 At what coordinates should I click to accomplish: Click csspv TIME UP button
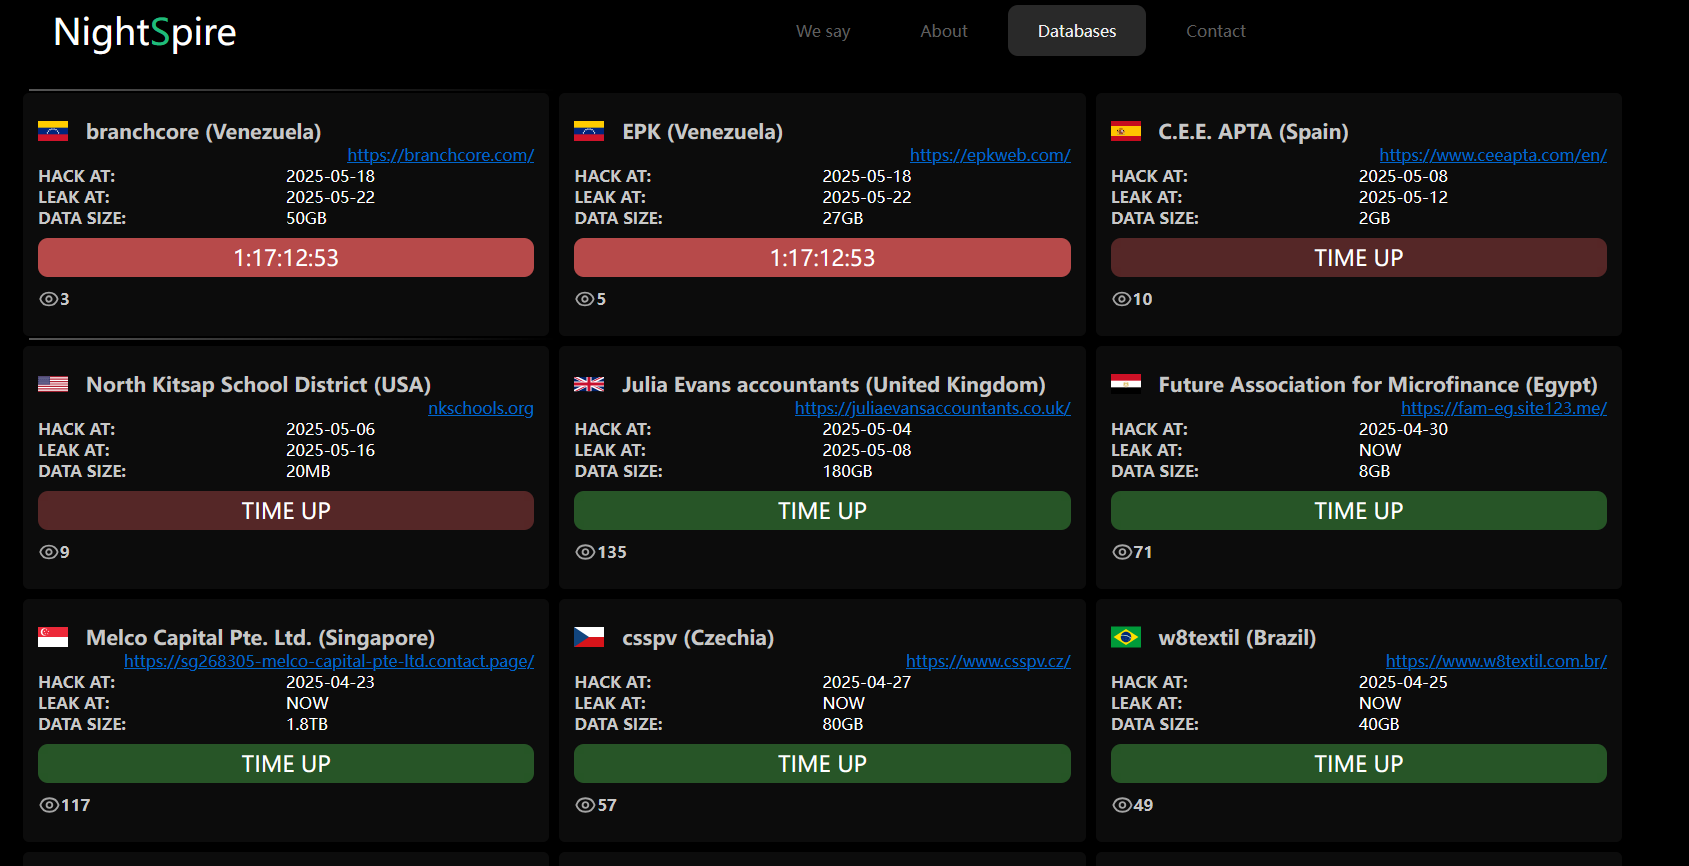(x=822, y=763)
